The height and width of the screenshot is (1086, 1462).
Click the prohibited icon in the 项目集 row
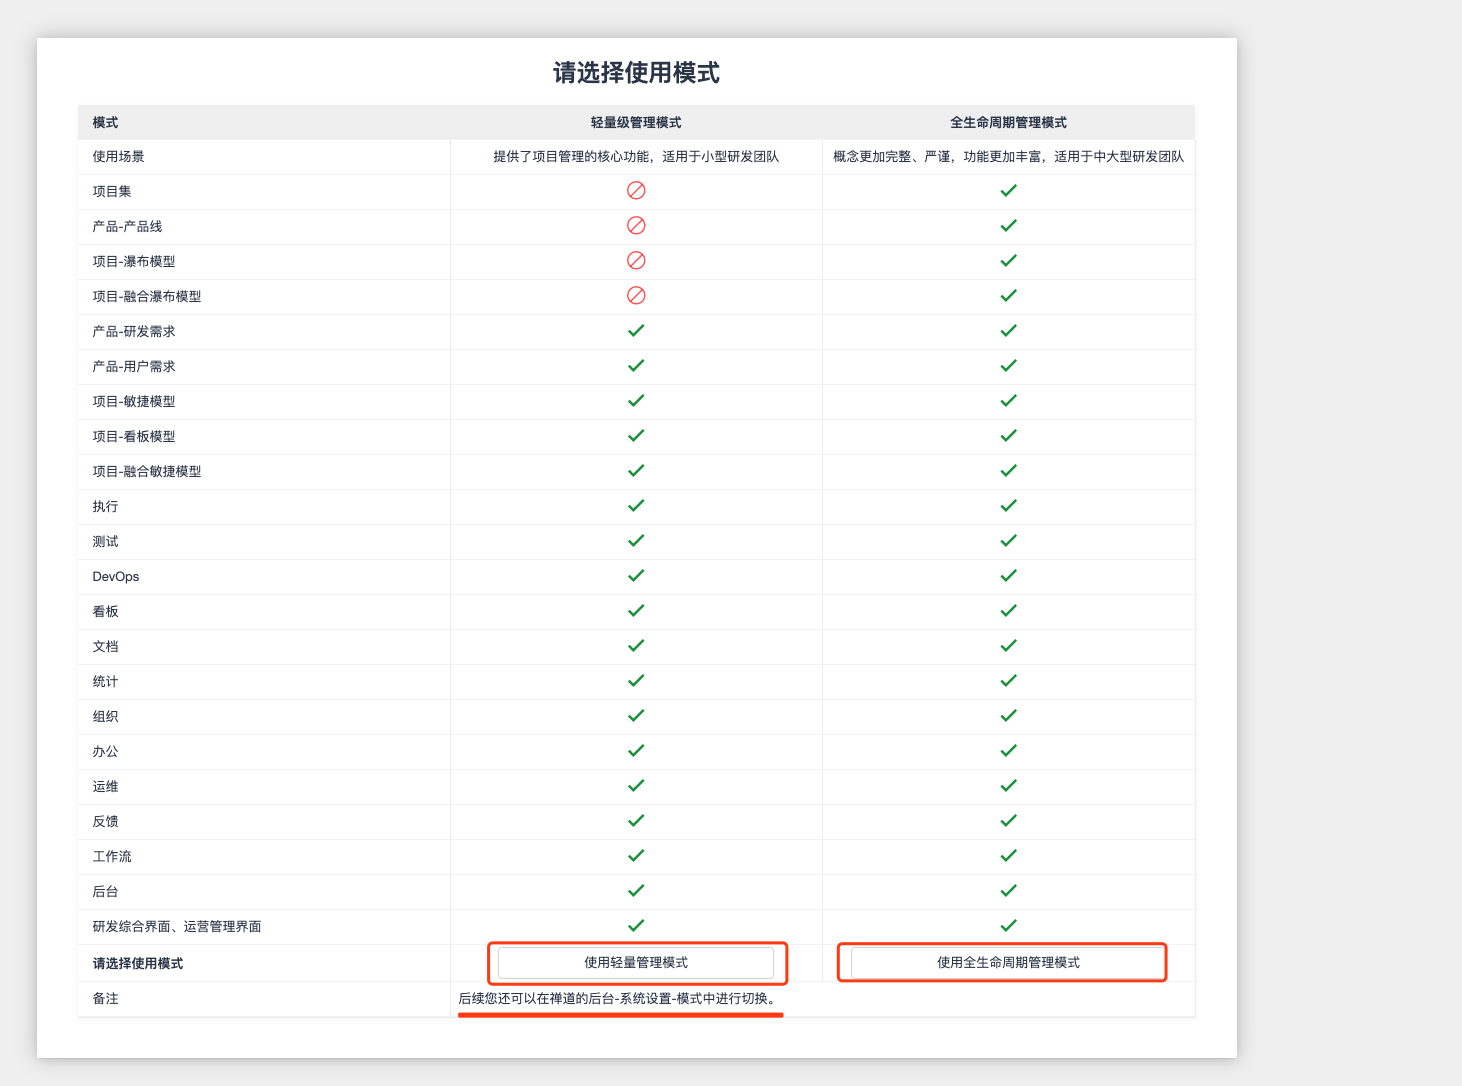tap(636, 190)
